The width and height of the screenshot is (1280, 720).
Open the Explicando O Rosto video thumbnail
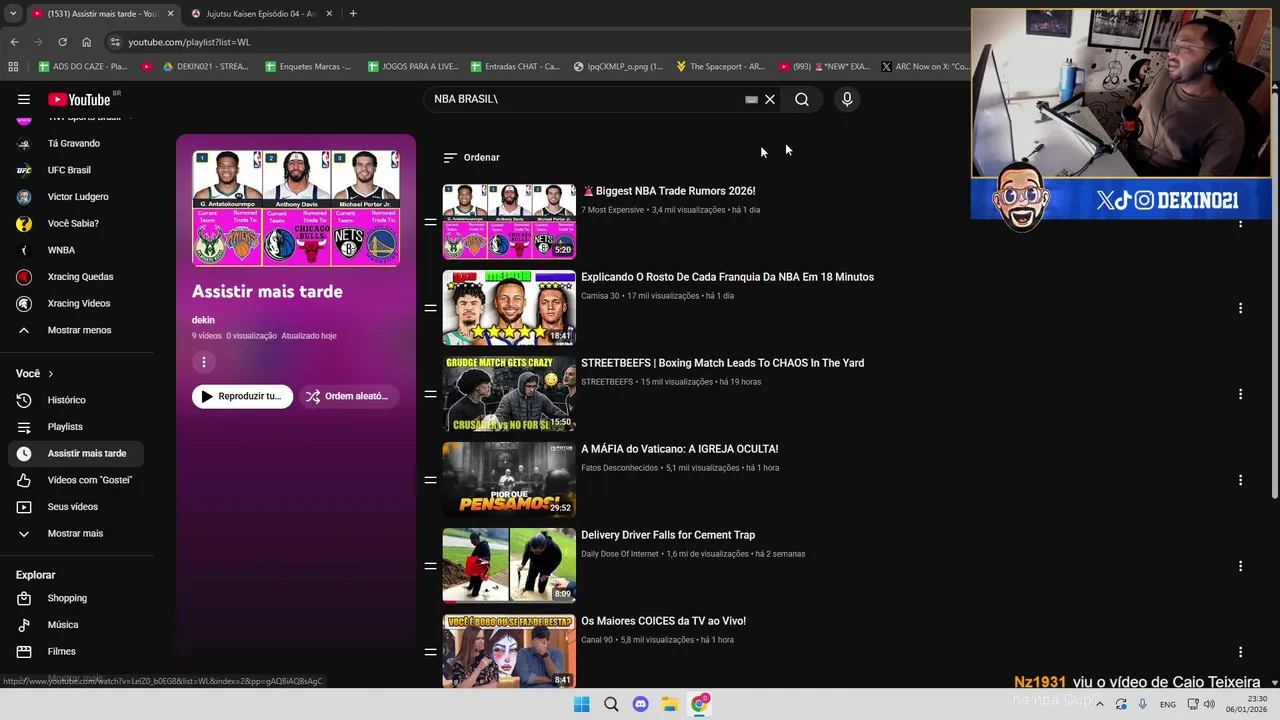point(509,308)
